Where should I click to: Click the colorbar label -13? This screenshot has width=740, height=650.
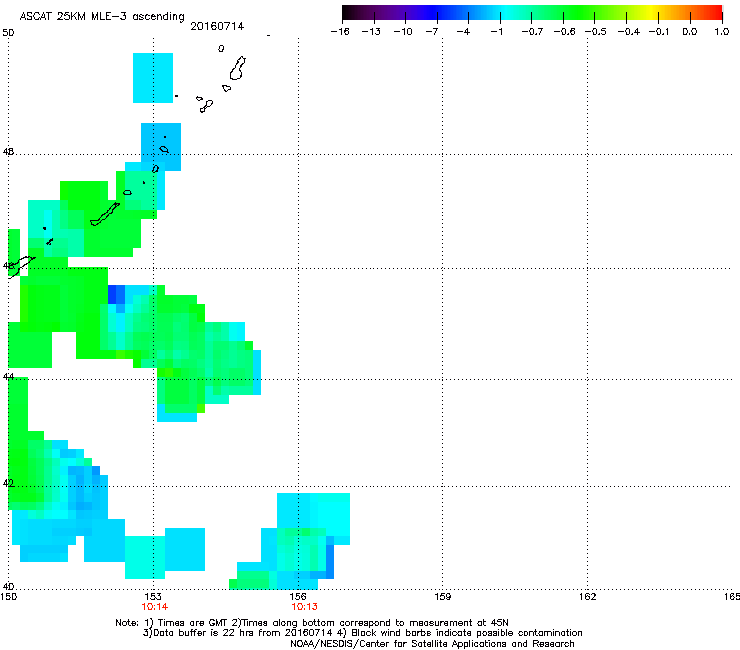coord(371,32)
